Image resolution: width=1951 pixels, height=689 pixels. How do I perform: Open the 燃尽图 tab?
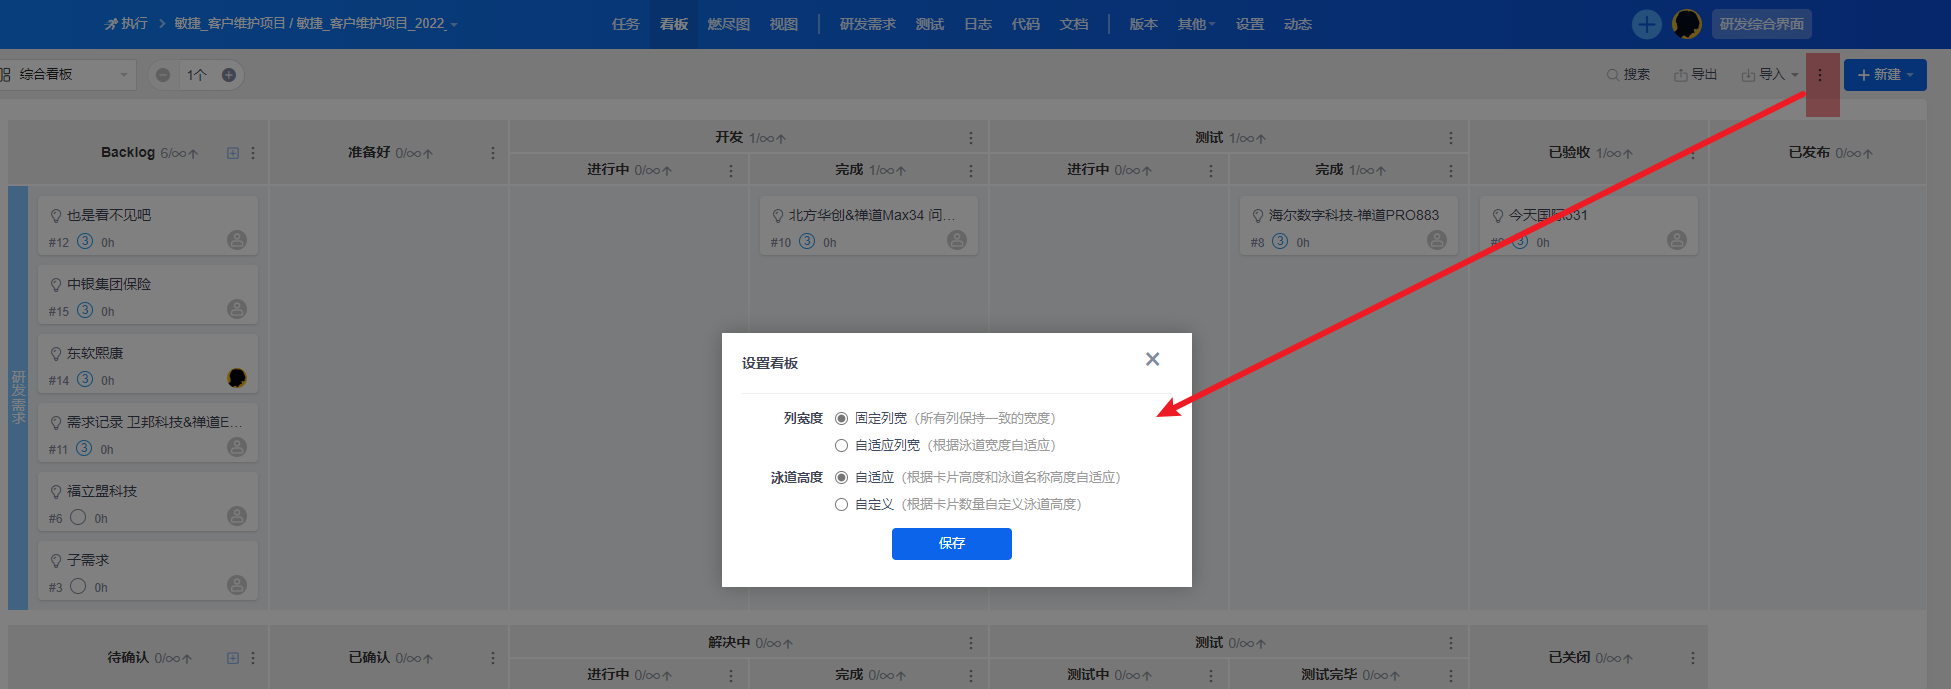(728, 24)
